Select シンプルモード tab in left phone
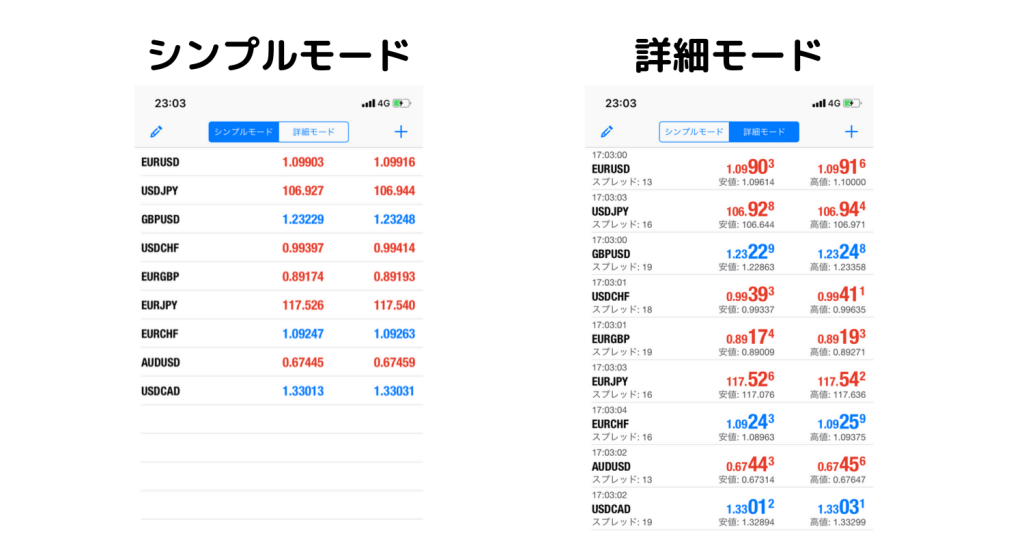1024x546 pixels. tap(243, 132)
